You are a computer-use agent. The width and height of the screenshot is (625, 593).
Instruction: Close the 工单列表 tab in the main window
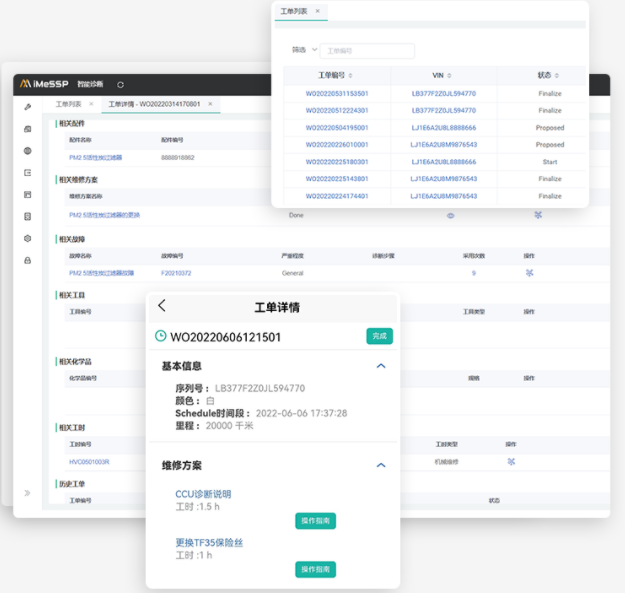(91, 104)
